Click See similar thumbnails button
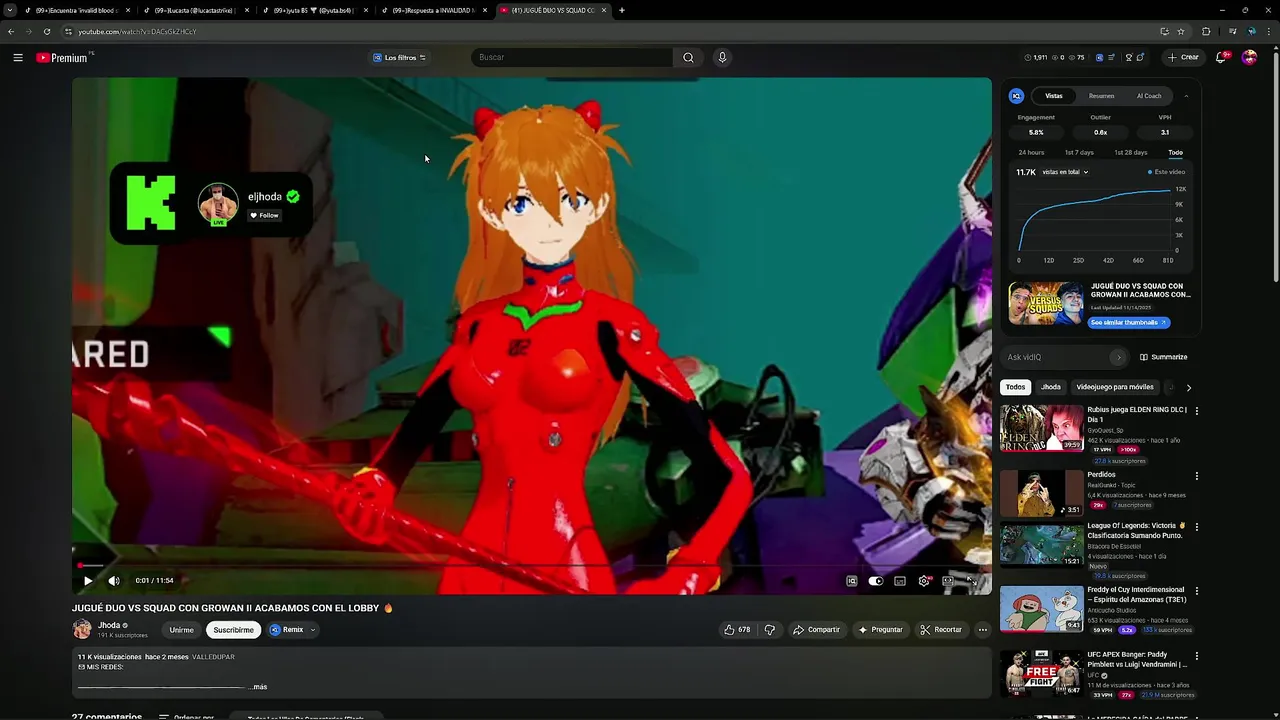The width and height of the screenshot is (1280, 720). [1128, 323]
